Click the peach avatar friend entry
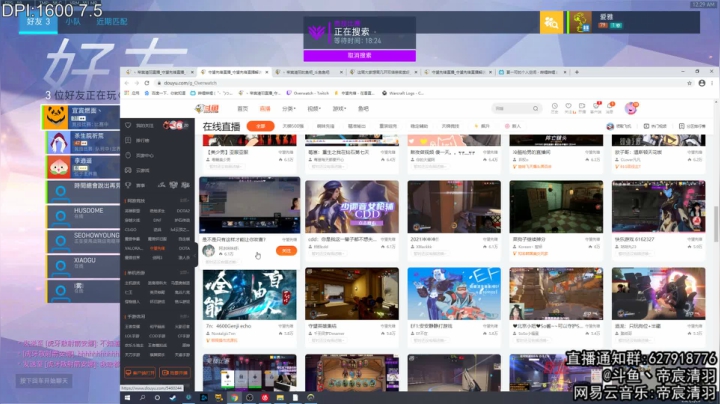 83,167
